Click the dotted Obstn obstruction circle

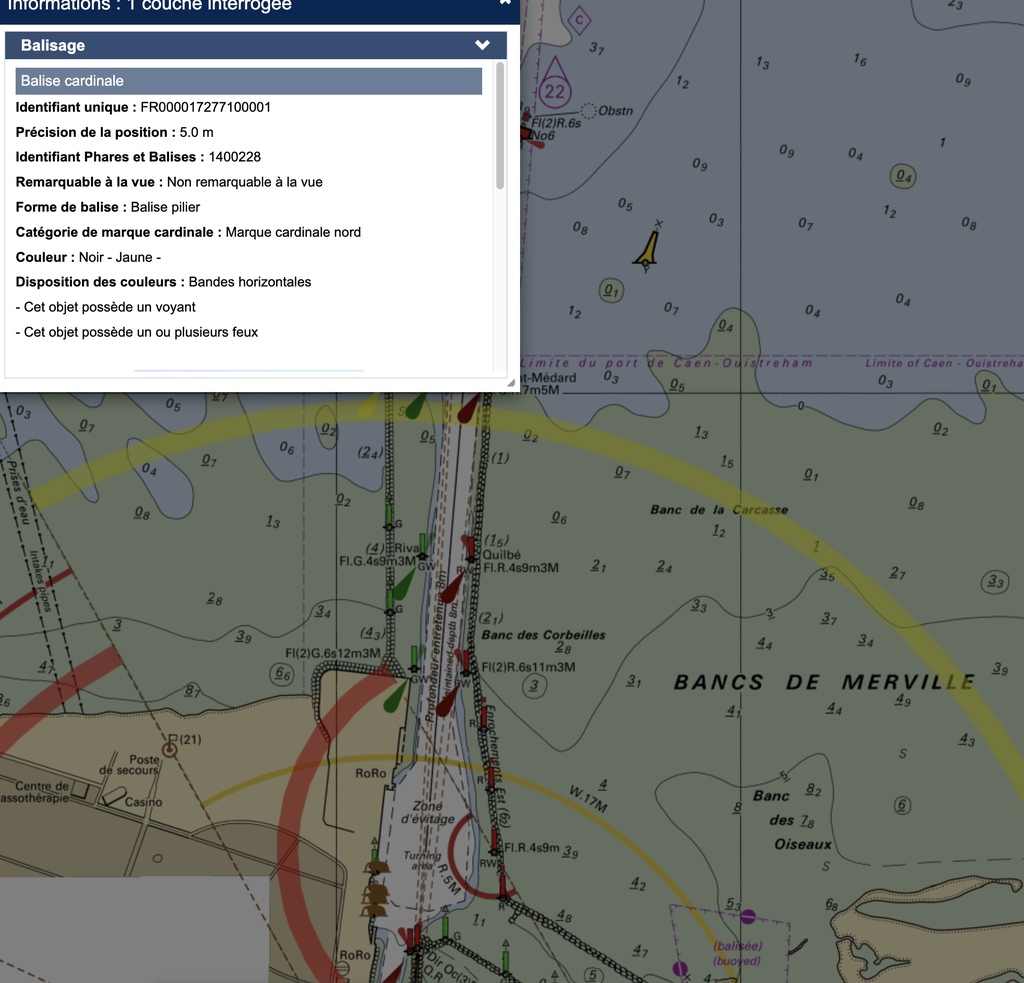click(589, 110)
